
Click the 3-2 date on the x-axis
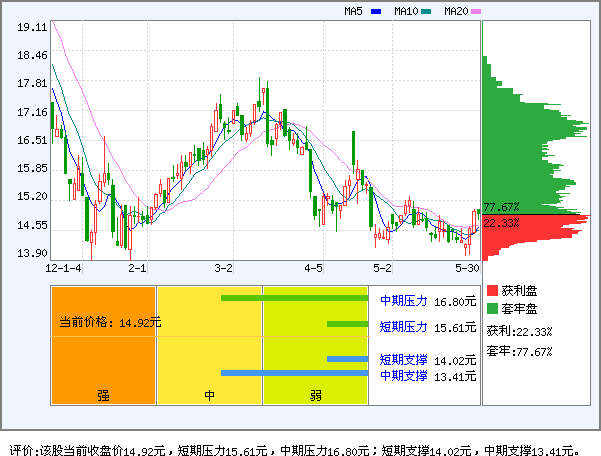(x=224, y=269)
